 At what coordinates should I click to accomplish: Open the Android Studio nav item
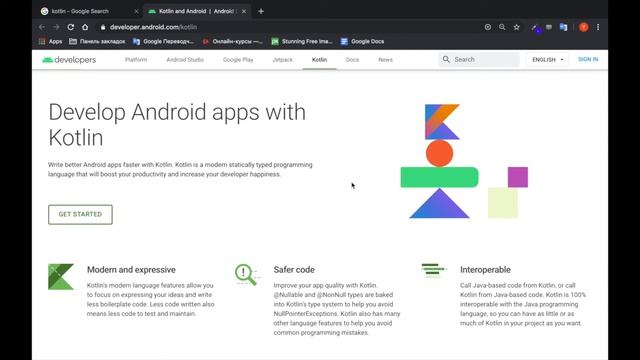185,60
